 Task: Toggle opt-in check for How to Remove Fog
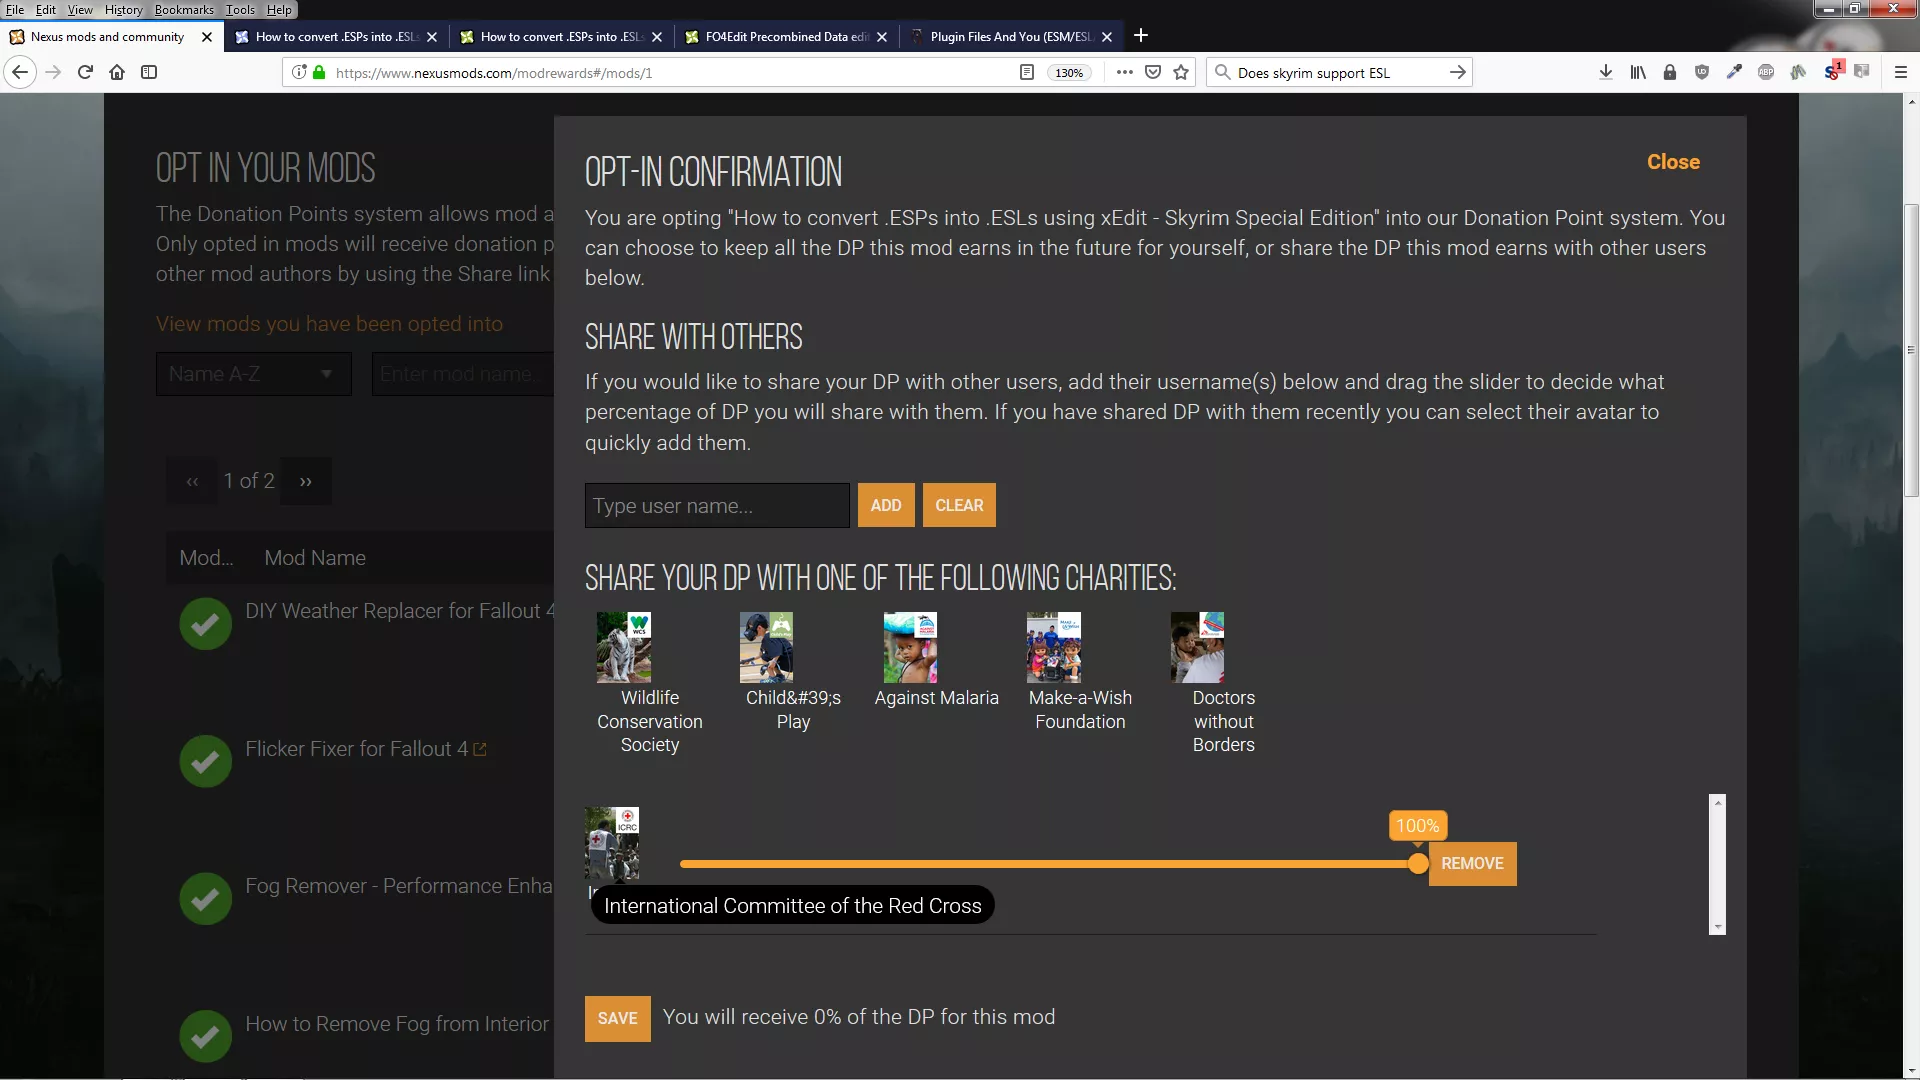(205, 1037)
